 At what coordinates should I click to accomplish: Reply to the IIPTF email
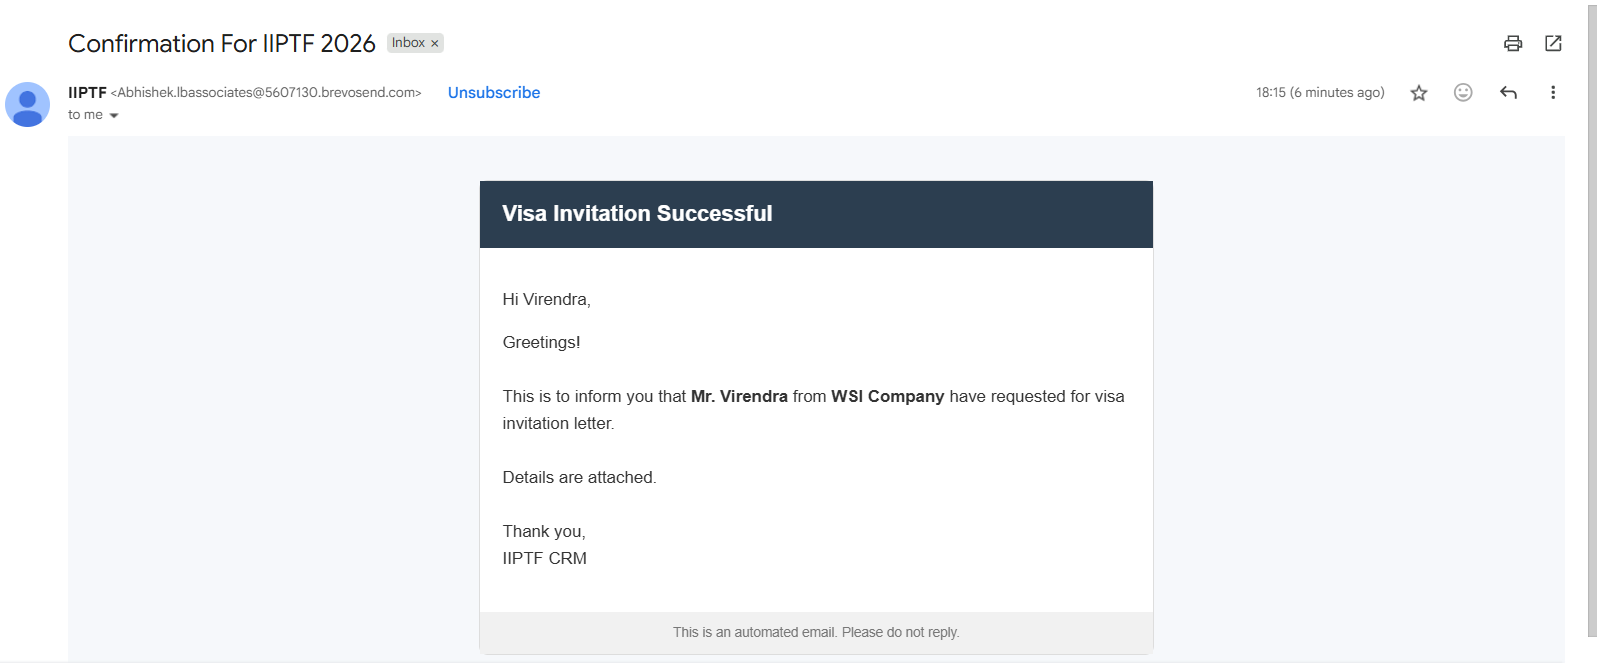coord(1508,93)
